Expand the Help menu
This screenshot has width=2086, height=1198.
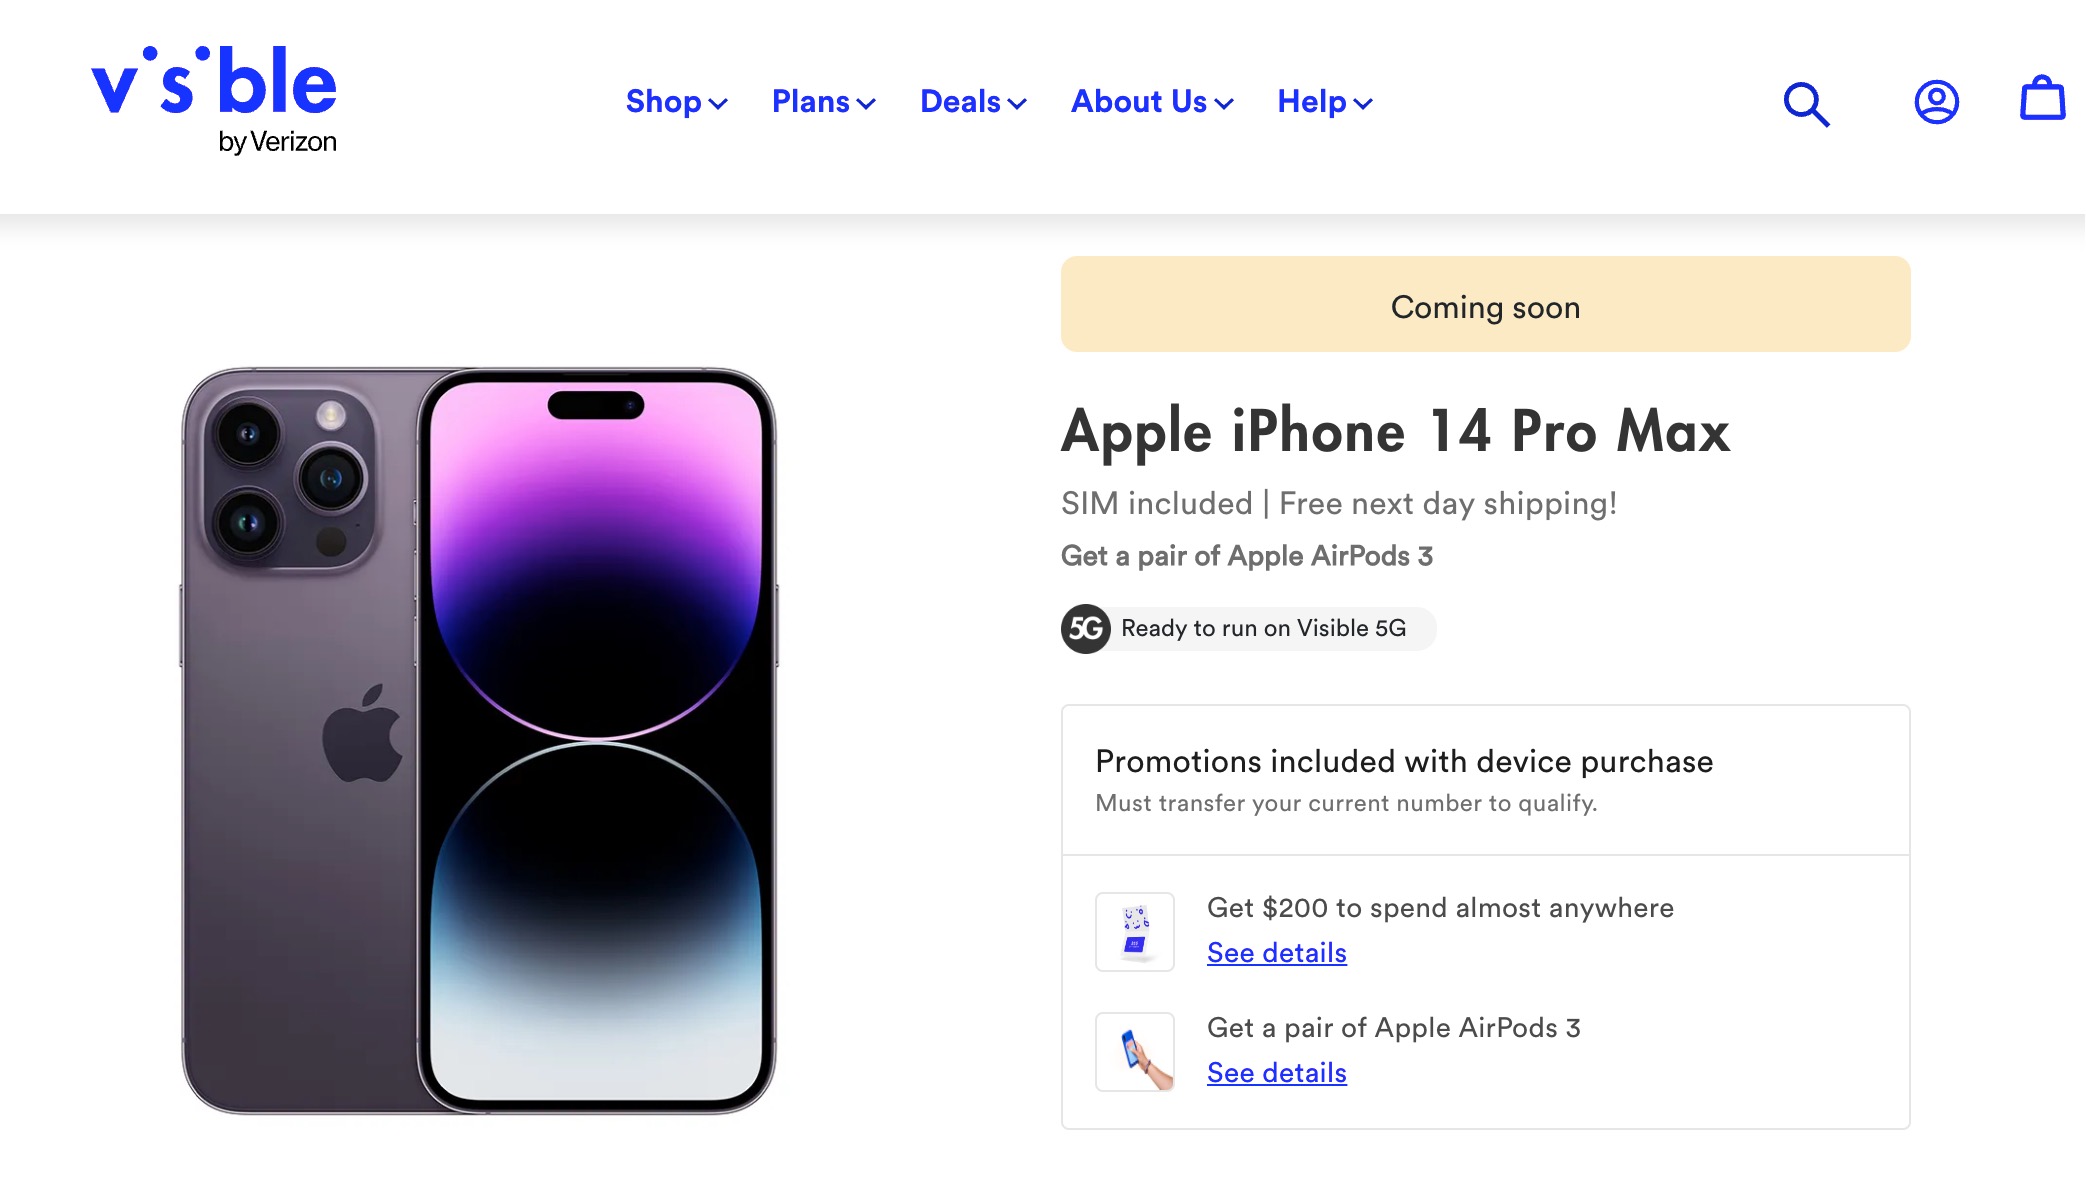pyautogui.click(x=1324, y=101)
